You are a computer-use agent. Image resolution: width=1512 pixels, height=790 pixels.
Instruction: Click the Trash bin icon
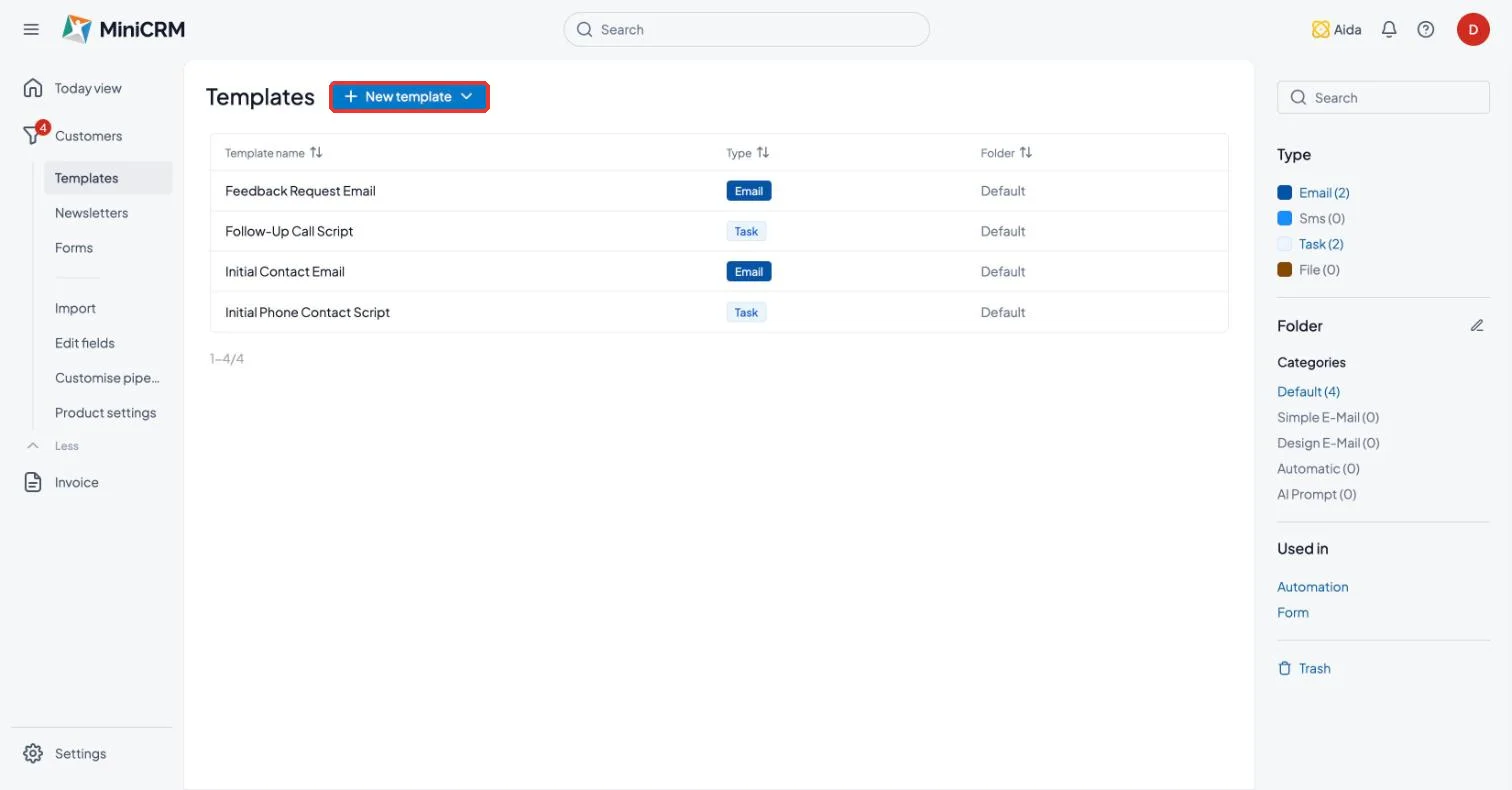pos(1285,668)
